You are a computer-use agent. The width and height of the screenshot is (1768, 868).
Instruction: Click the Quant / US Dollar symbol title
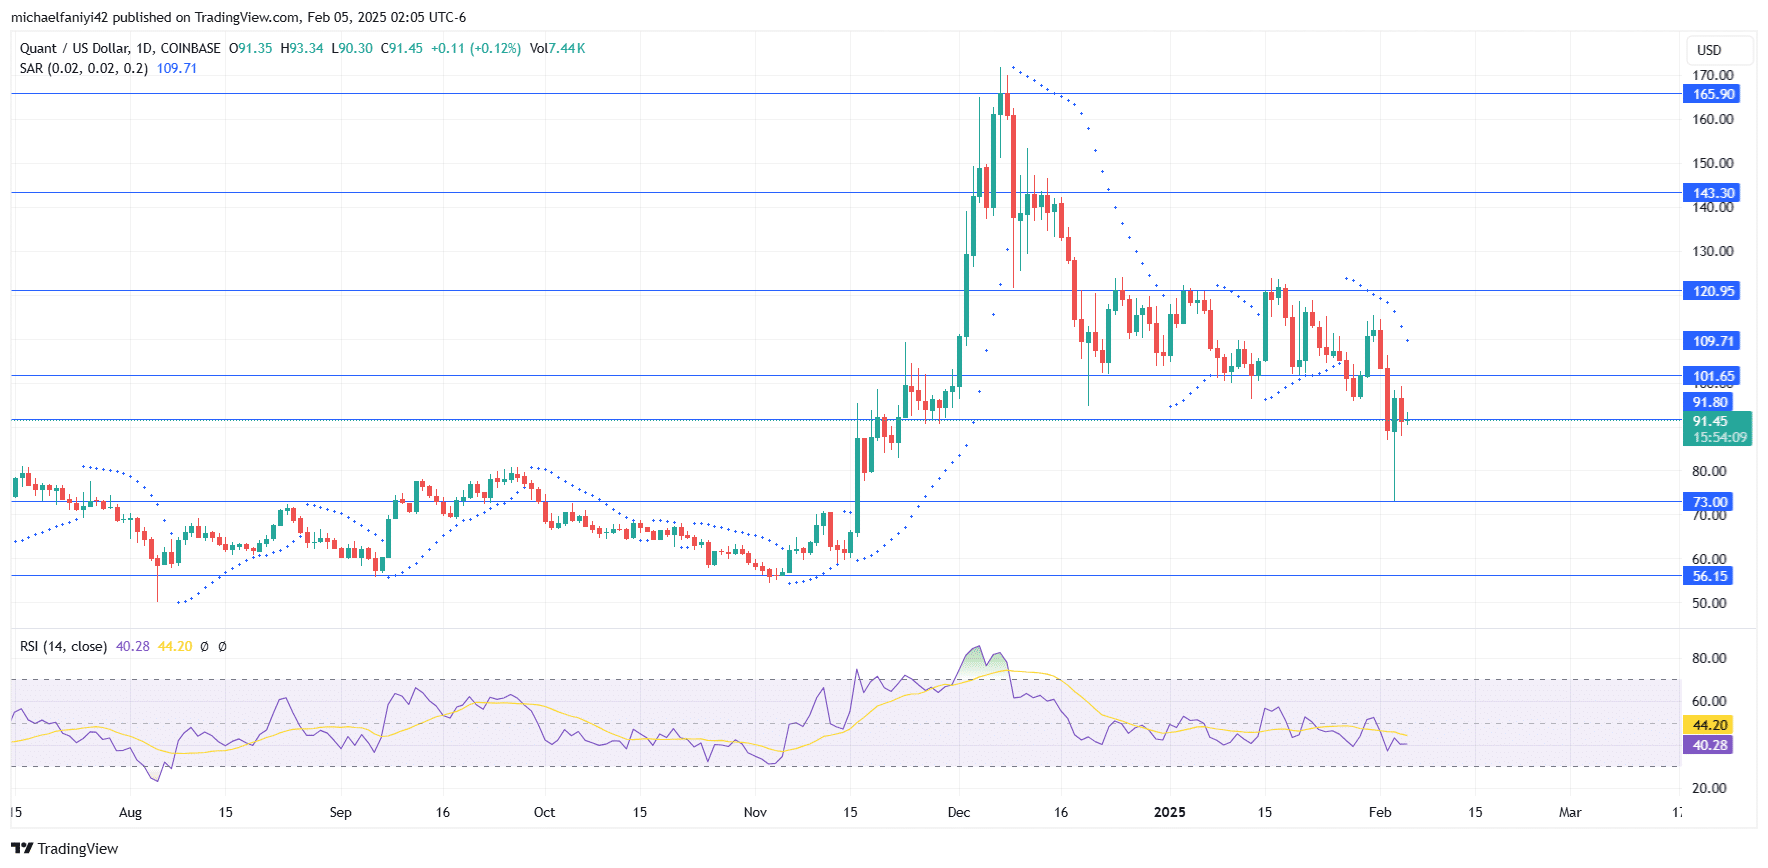tap(74, 48)
